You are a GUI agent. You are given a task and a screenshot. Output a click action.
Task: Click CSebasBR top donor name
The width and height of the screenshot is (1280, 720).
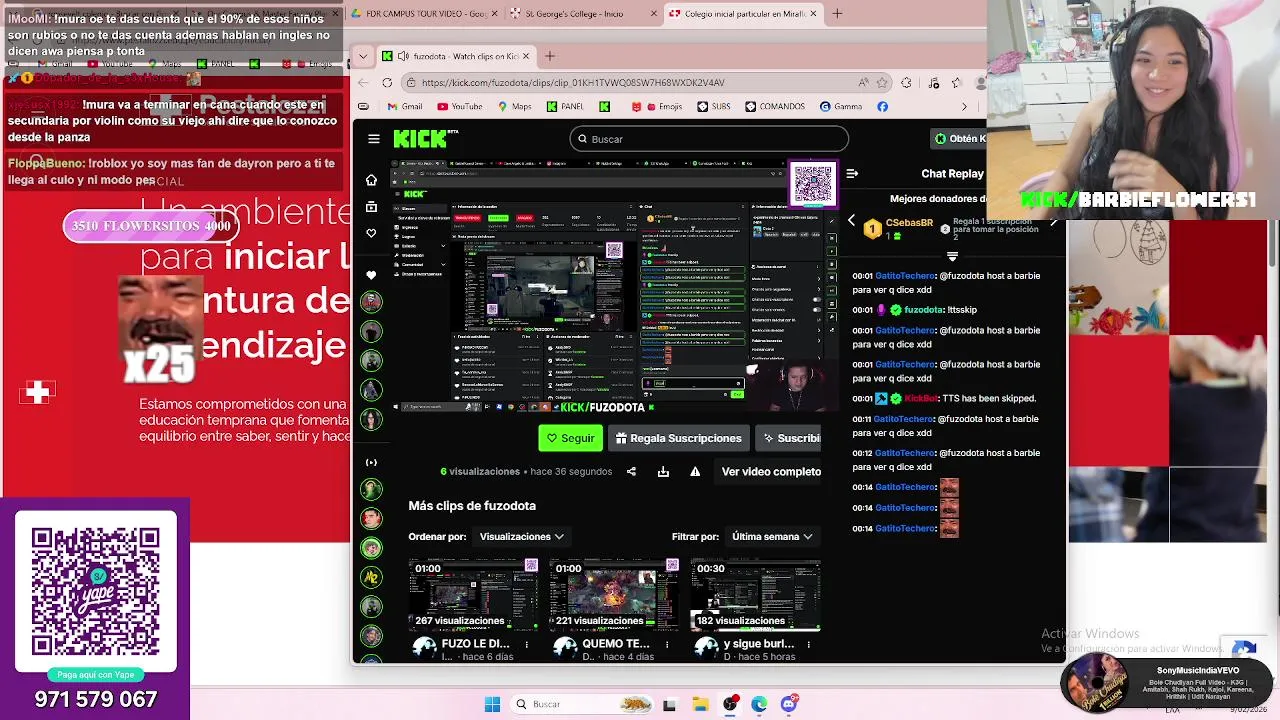909,223
